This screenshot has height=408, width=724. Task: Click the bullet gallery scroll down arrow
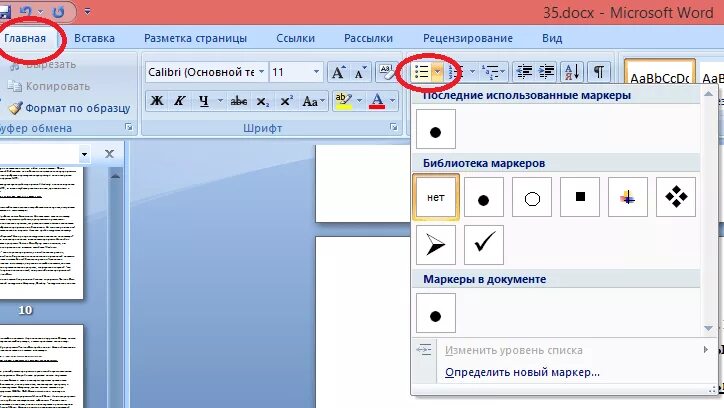pos(708,328)
